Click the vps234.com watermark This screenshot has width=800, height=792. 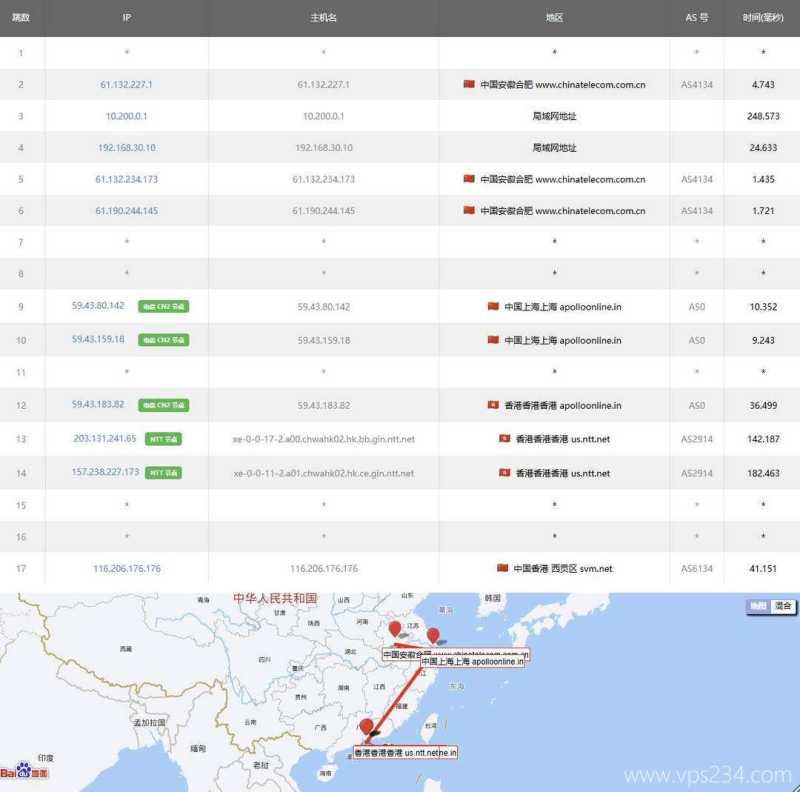[x=710, y=775]
